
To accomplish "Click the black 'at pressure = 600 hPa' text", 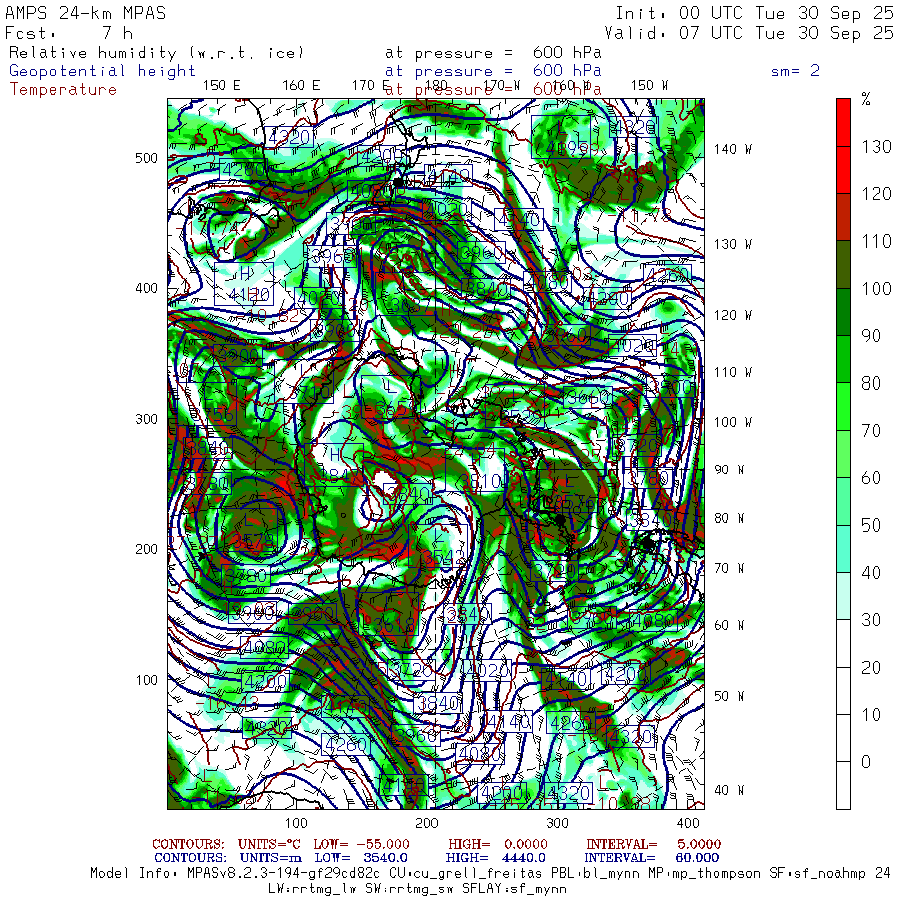I will (x=493, y=53).
